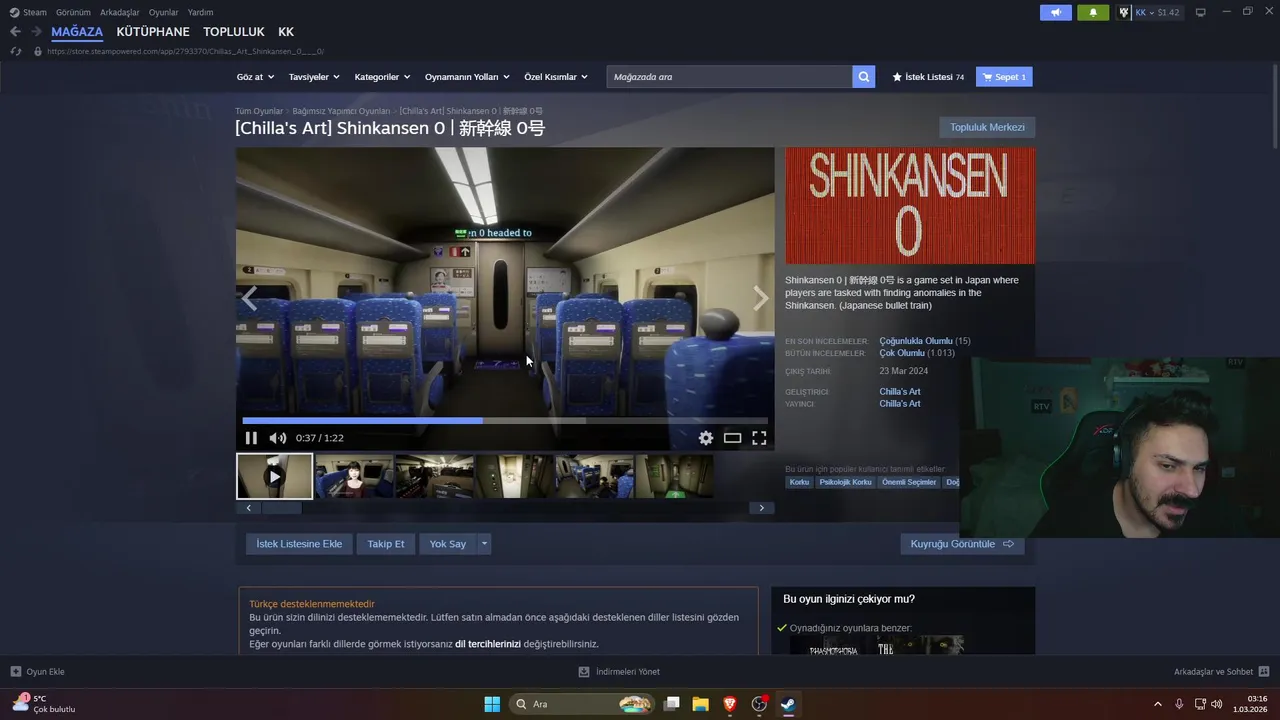Toggle theater mode in video player

[x=732, y=438]
